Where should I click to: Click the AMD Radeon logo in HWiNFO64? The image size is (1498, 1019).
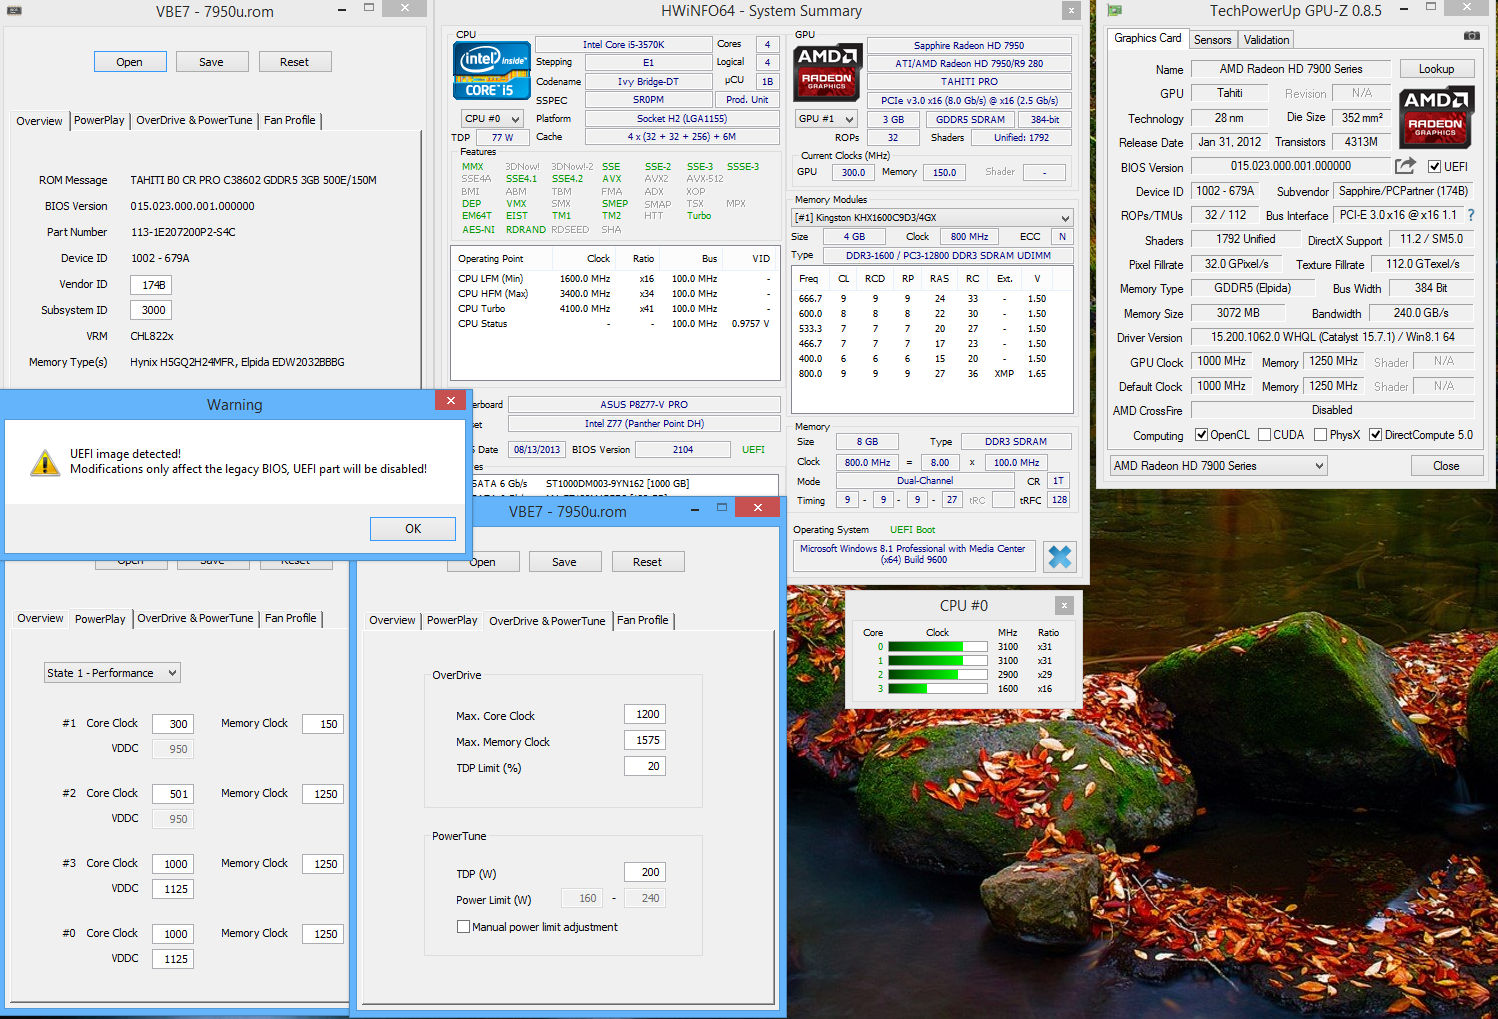[x=827, y=72]
